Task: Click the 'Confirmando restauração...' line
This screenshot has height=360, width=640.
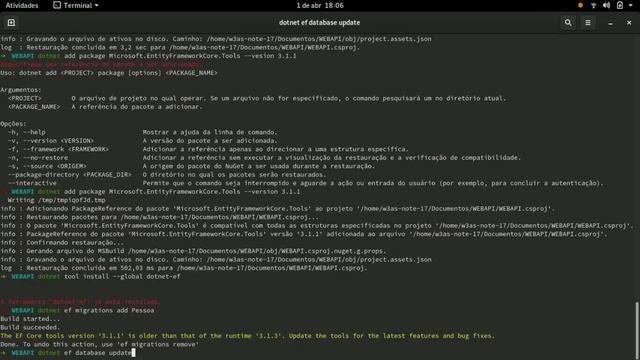Action: (62, 242)
